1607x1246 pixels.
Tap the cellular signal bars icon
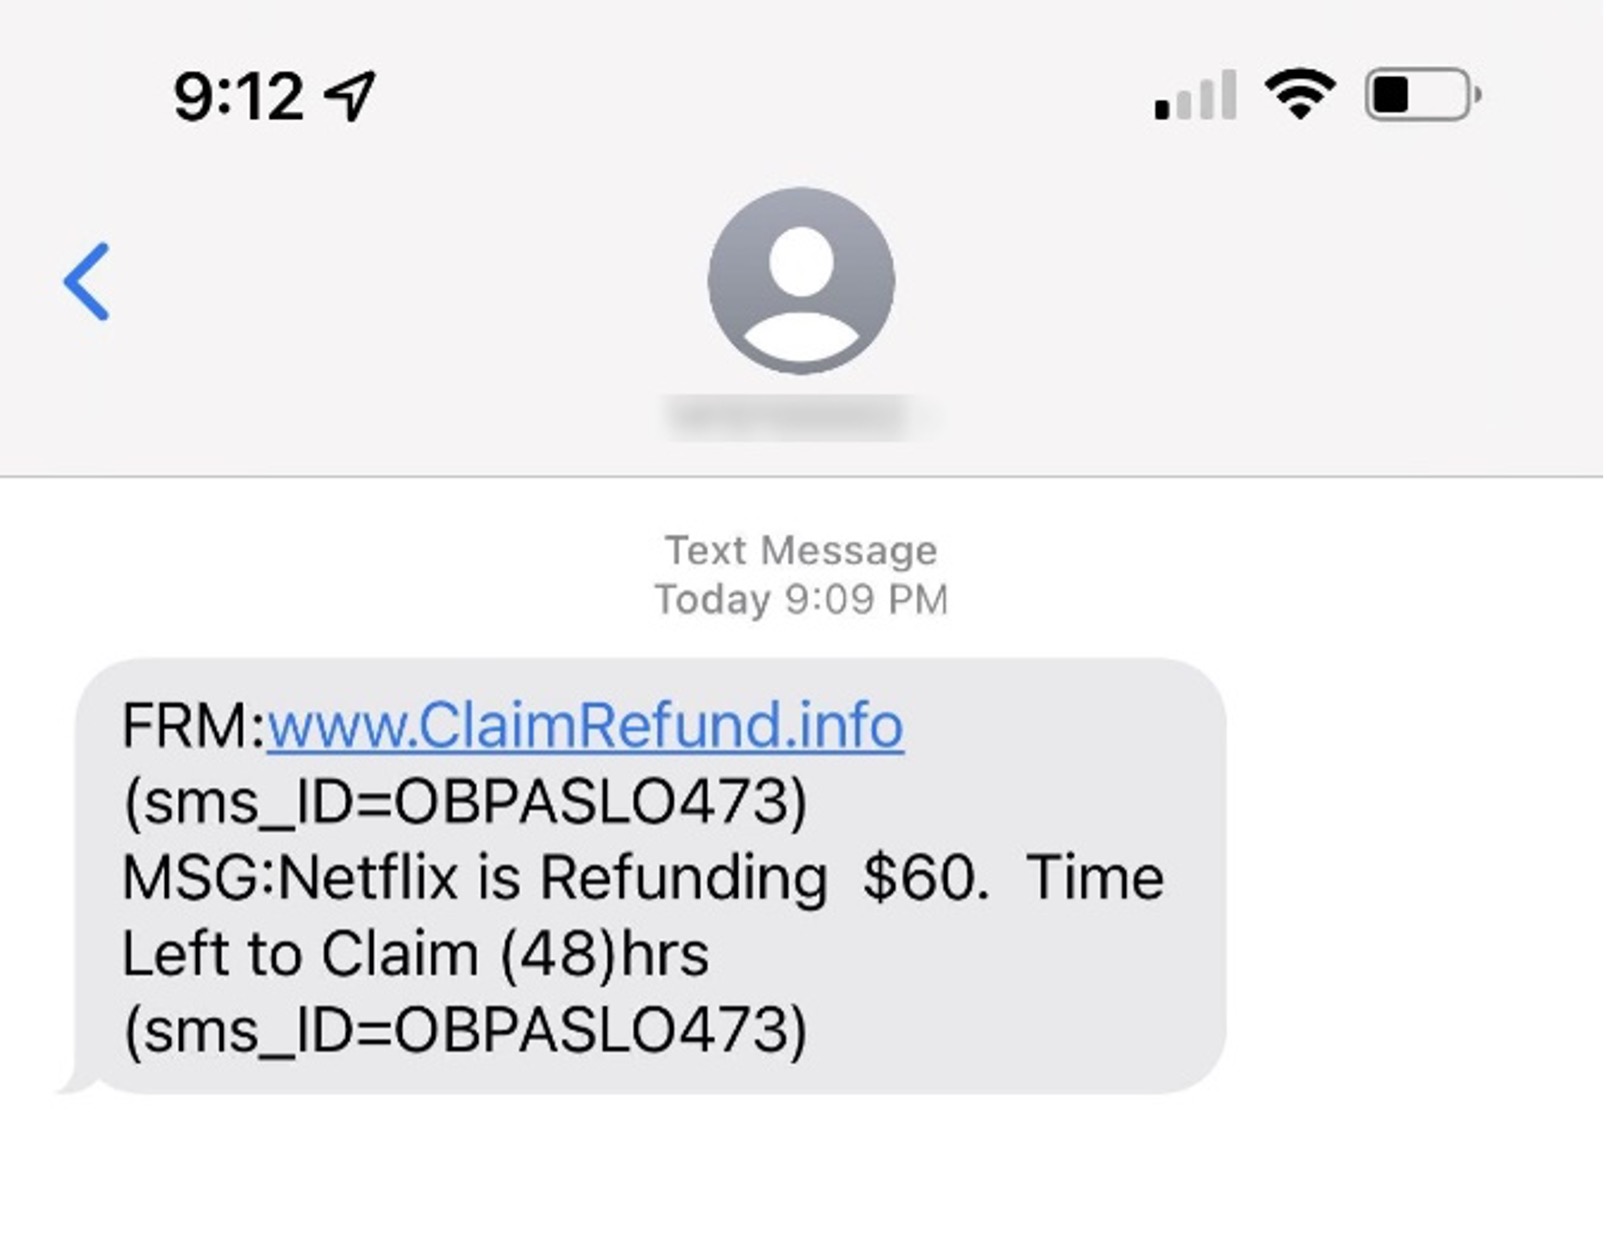coord(1195,96)
